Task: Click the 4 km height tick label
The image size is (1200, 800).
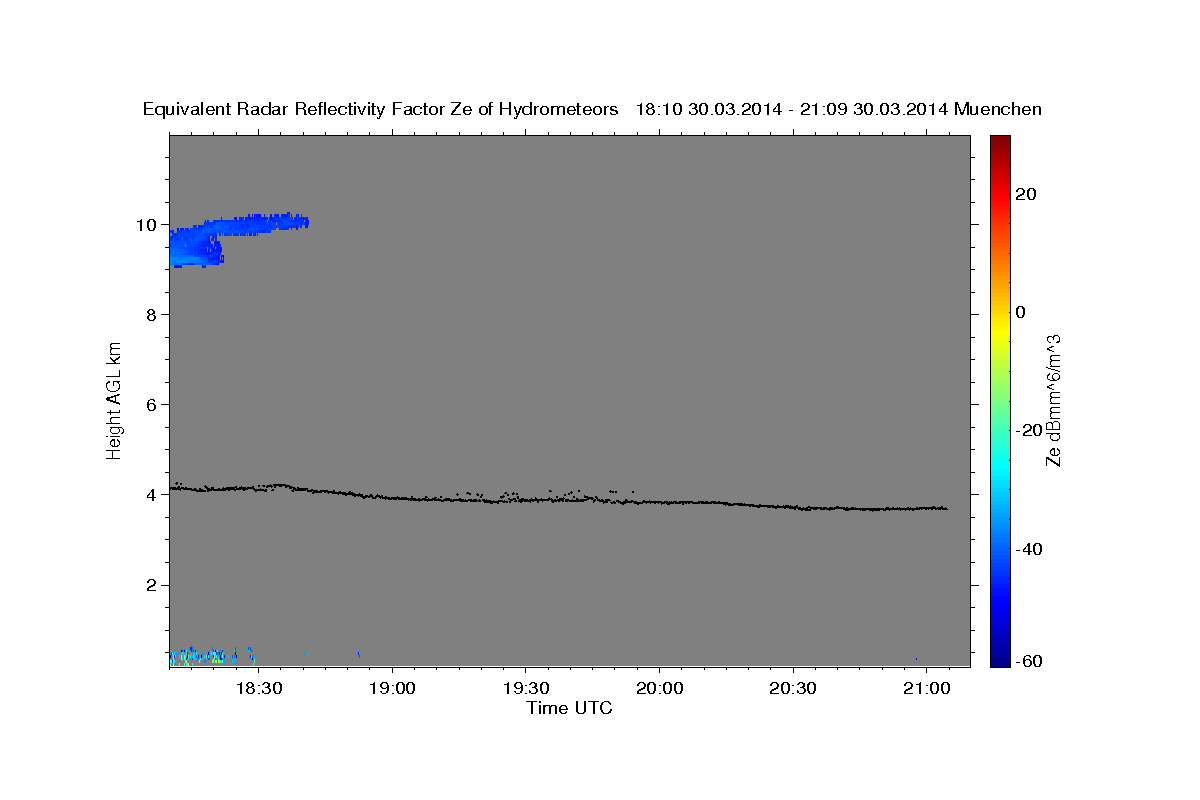Action: (152, 495)
